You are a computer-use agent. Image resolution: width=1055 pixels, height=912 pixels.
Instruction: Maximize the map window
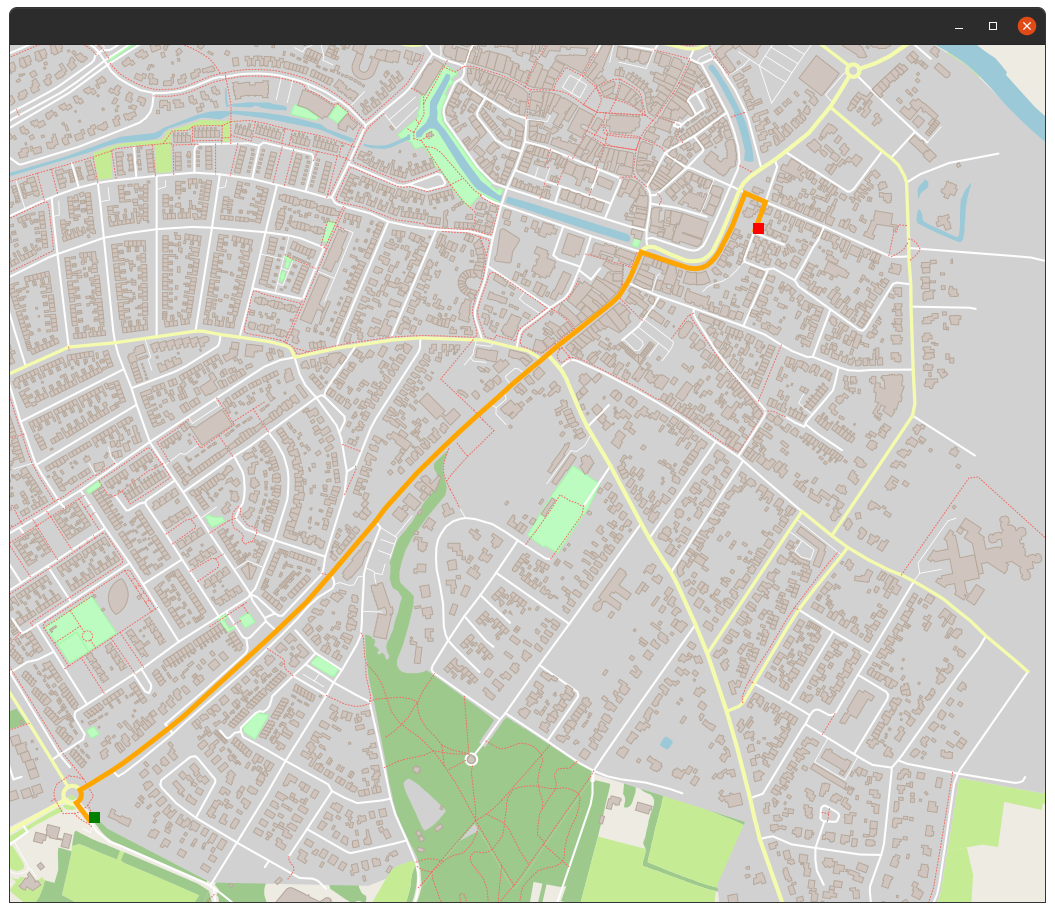pos(992,26)
